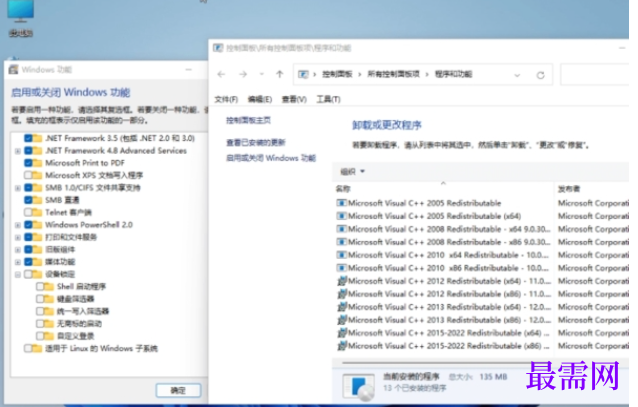Open the 组织 dropdown
Viewport: 638px width, 407px height.
(352, 172)
